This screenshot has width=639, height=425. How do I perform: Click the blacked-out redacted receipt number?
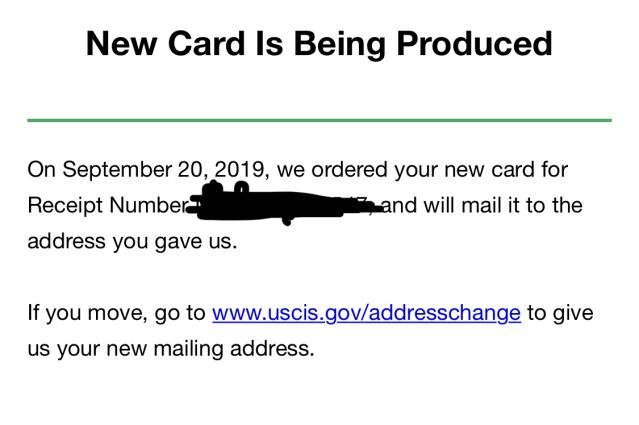[284, 203]
